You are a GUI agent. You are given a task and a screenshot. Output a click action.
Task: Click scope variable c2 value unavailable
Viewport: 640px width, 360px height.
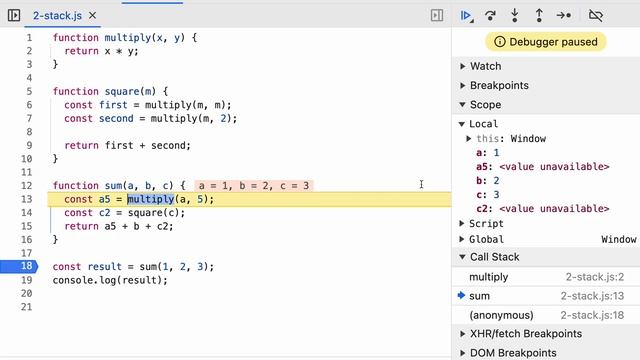[x=542, y=209]
